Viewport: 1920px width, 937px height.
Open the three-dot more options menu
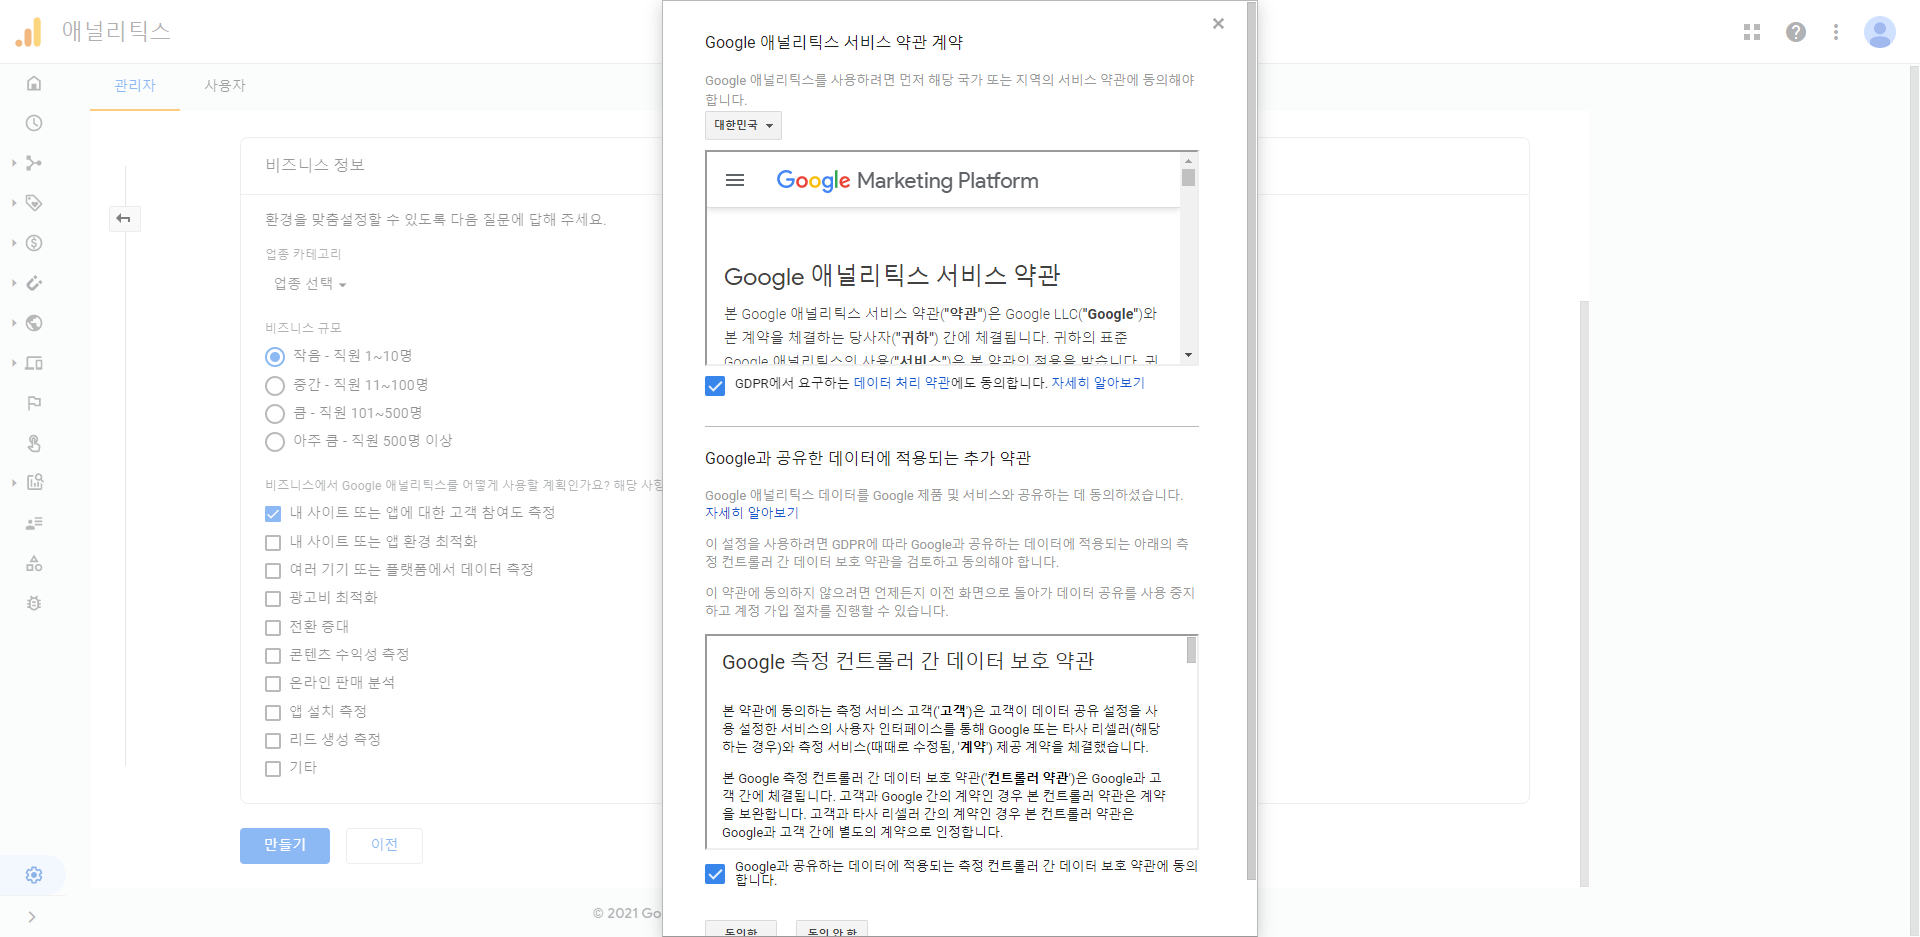coord(1836,32)
